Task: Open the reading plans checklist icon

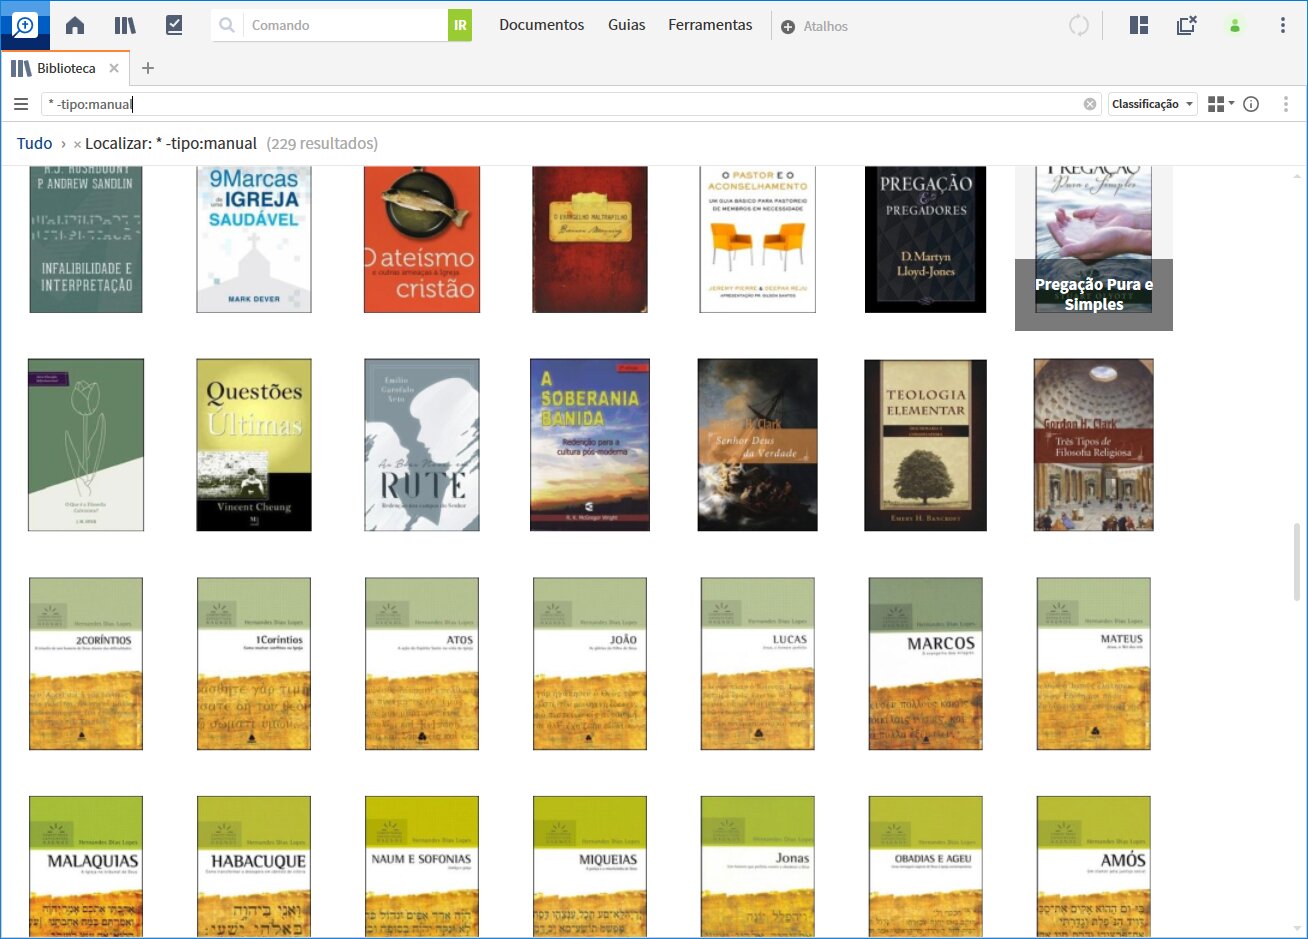Action: (174, 26)
